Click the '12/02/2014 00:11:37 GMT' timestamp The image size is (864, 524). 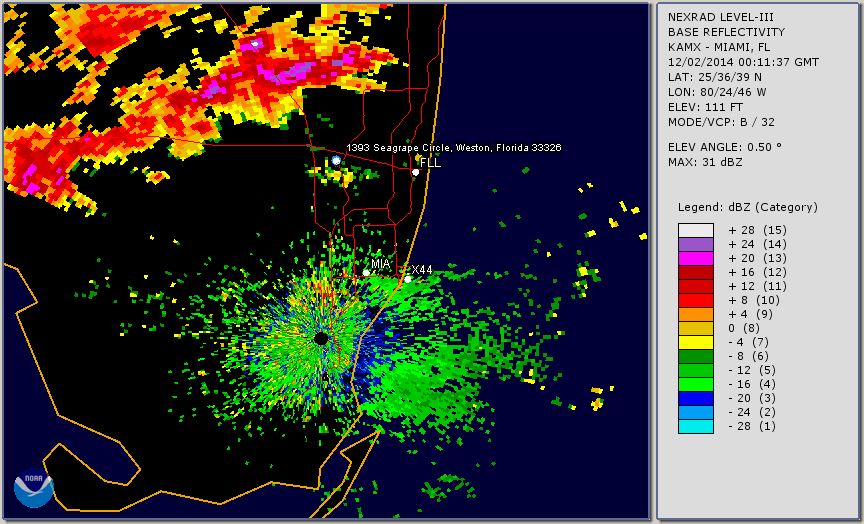point(743,62)
